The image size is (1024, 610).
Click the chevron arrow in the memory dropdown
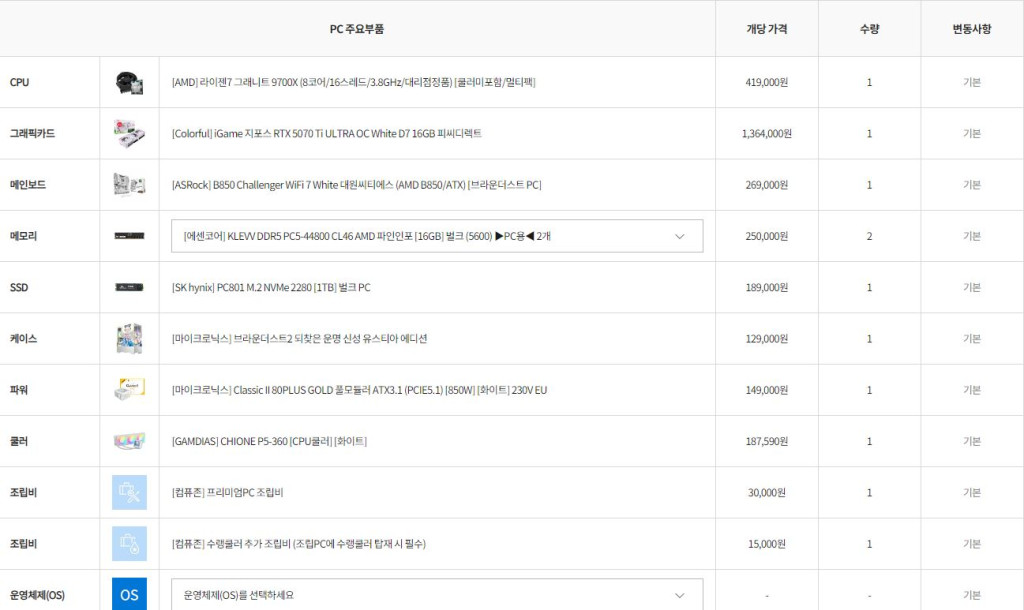coord(680,236)
